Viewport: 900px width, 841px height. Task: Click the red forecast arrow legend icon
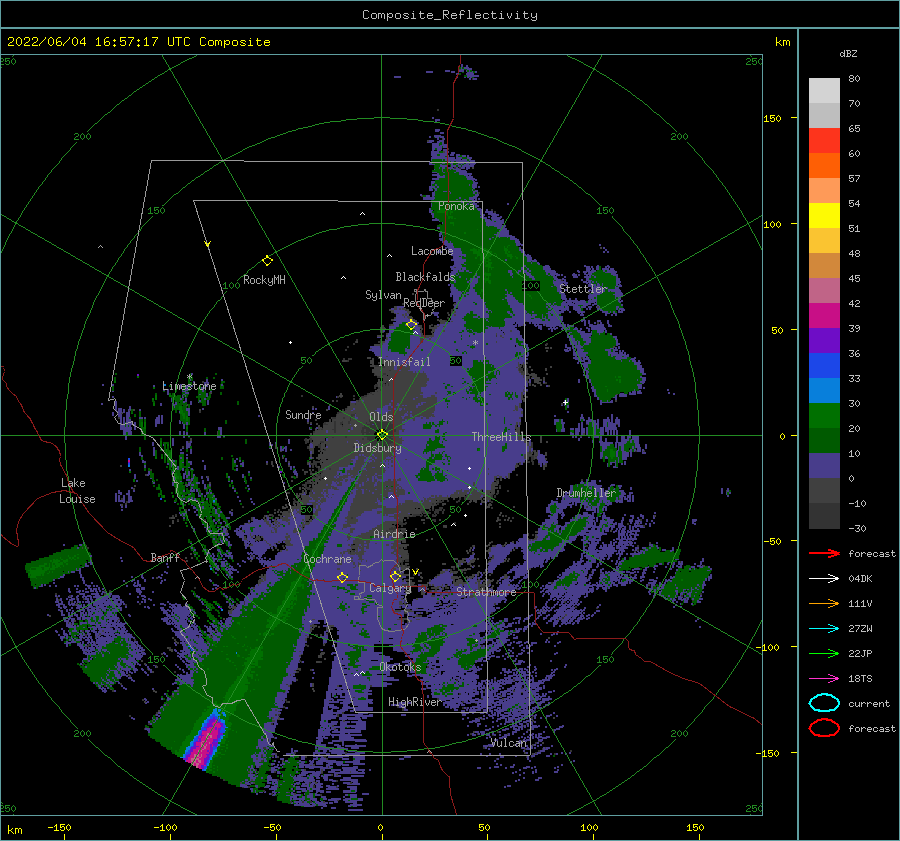pos(824,553)
